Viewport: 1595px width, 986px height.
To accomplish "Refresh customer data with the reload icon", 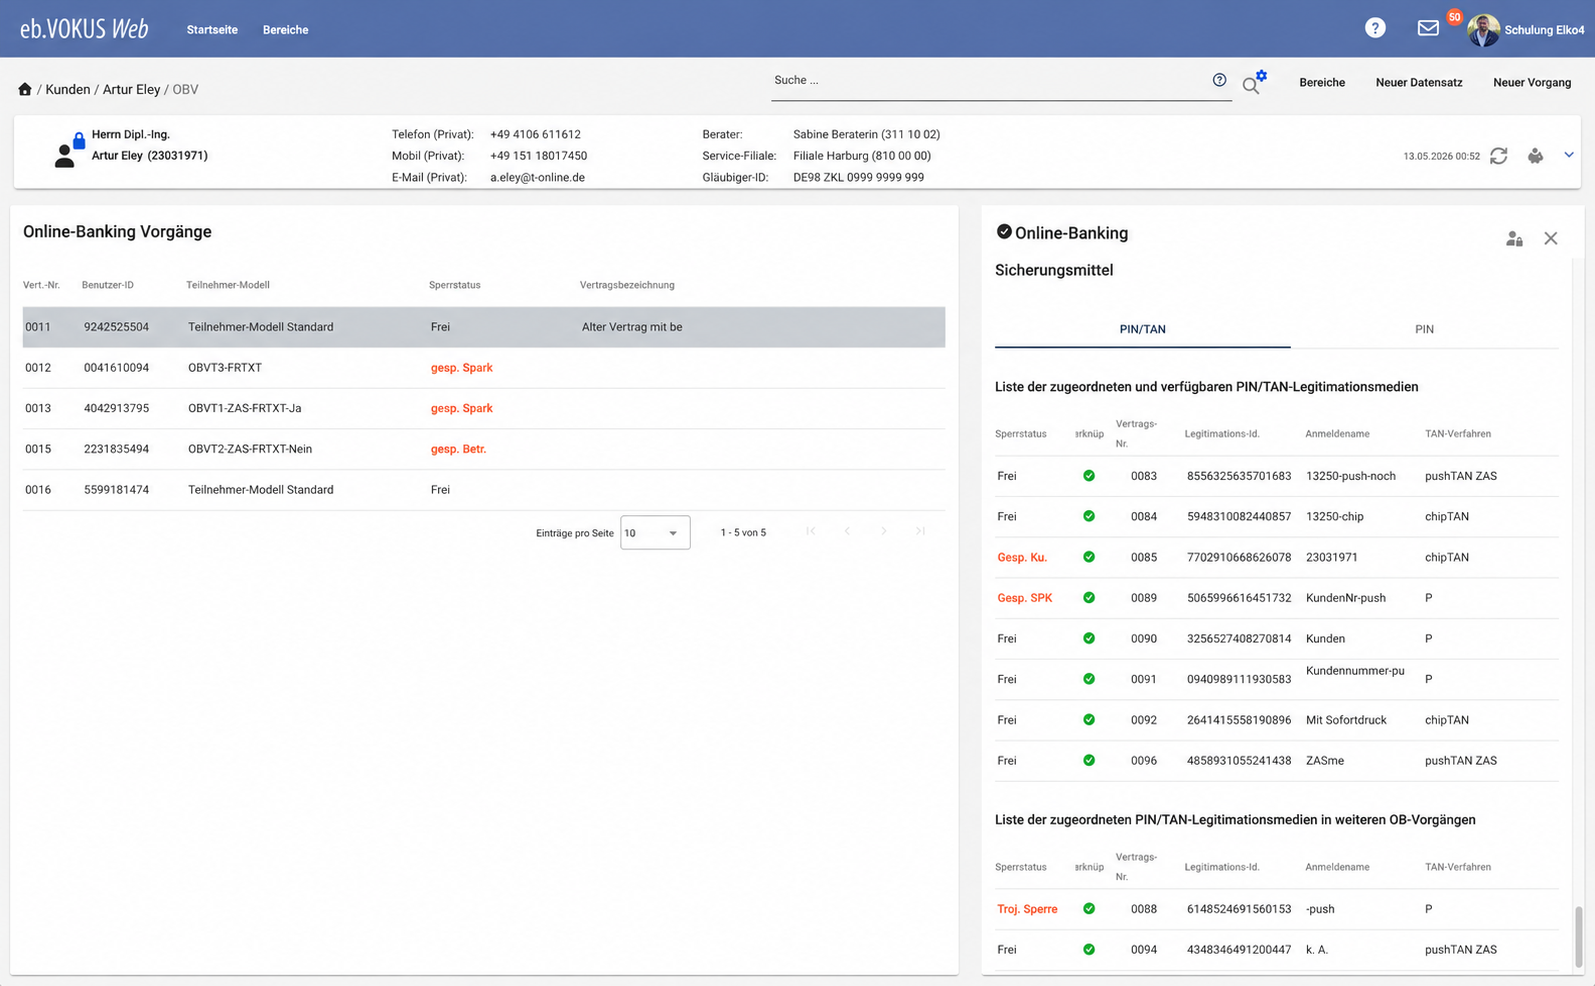I will tap(1498, 155).
